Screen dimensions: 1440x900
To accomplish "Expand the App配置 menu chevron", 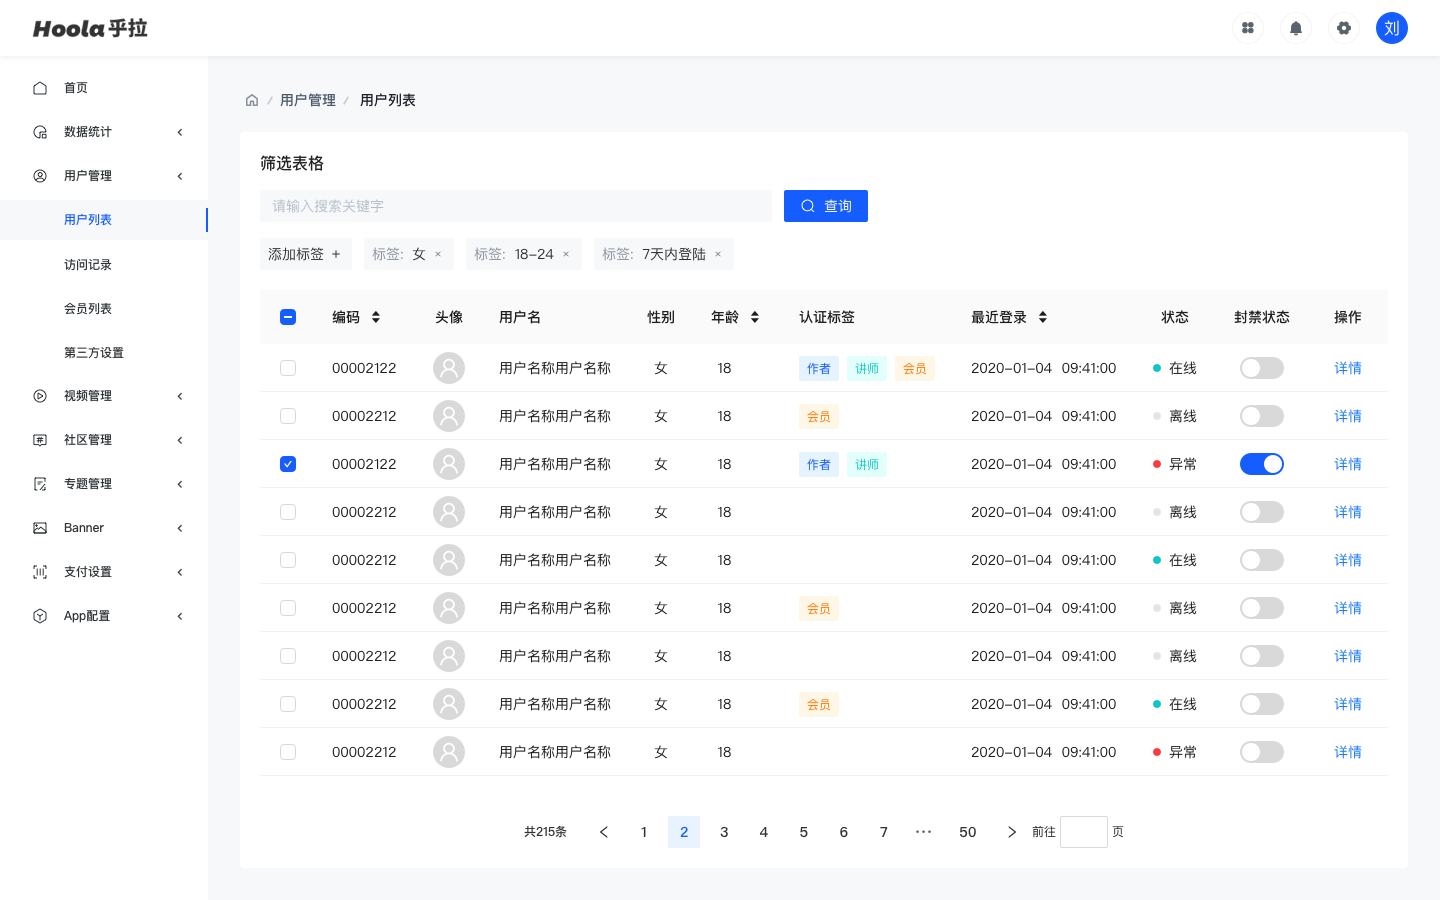I will tap(180, 616).
